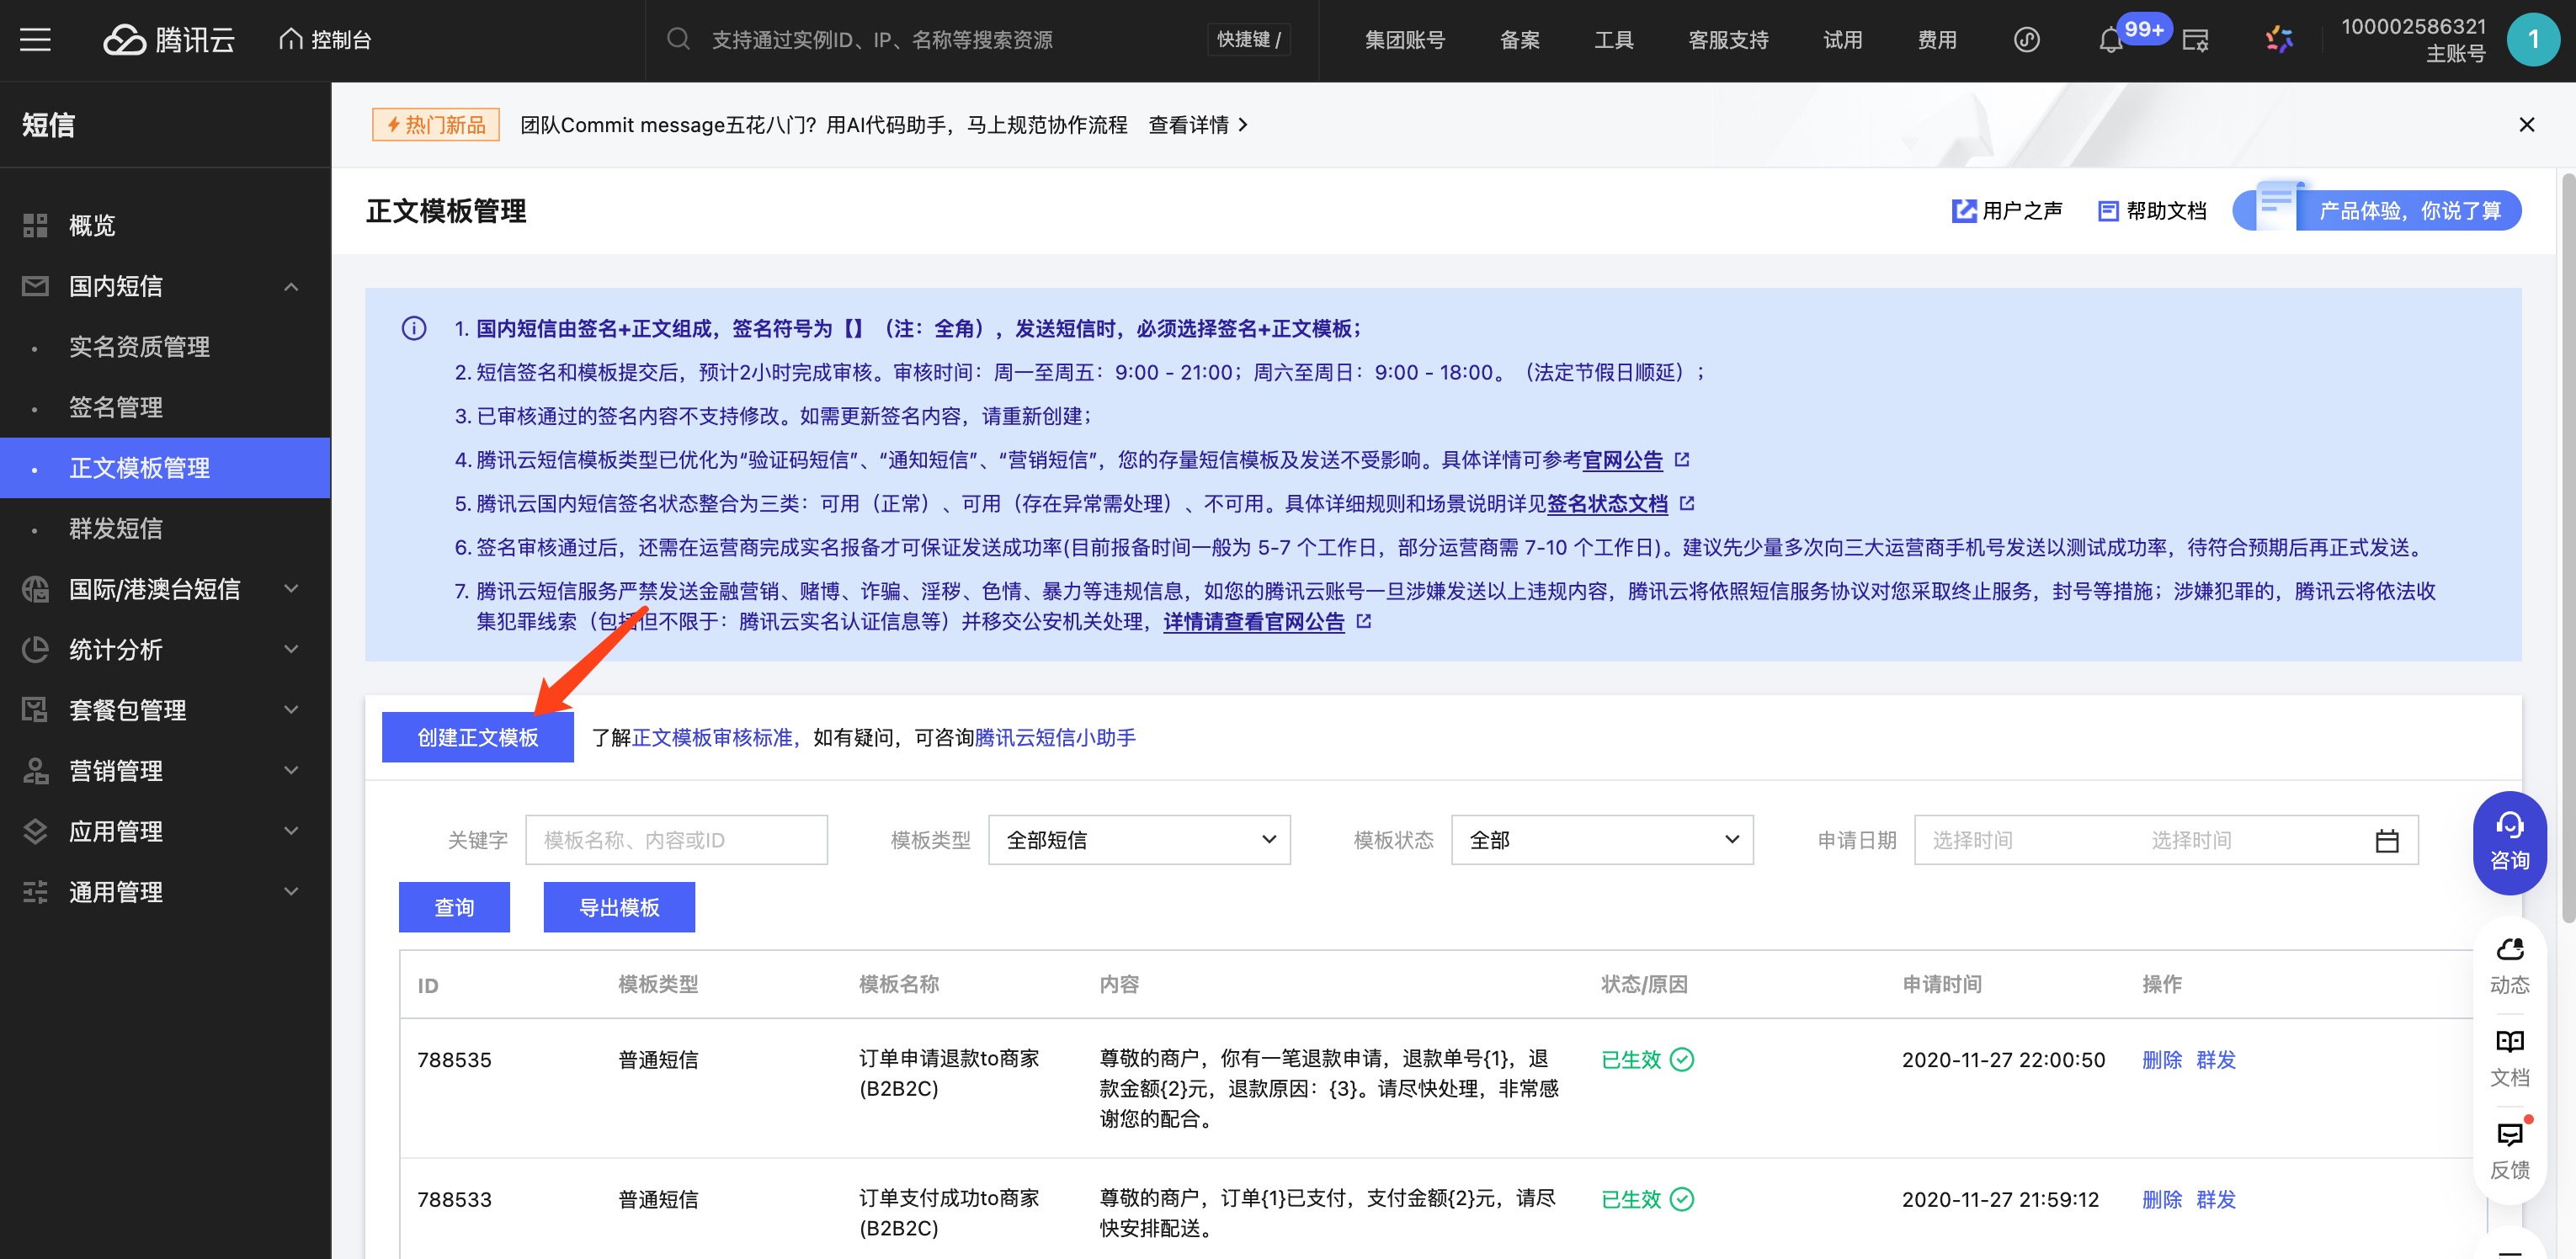Viewport: 2576px width, 1259px height.
Task: Open the hamburger navigation menu icon
Action: coord(35,40)
